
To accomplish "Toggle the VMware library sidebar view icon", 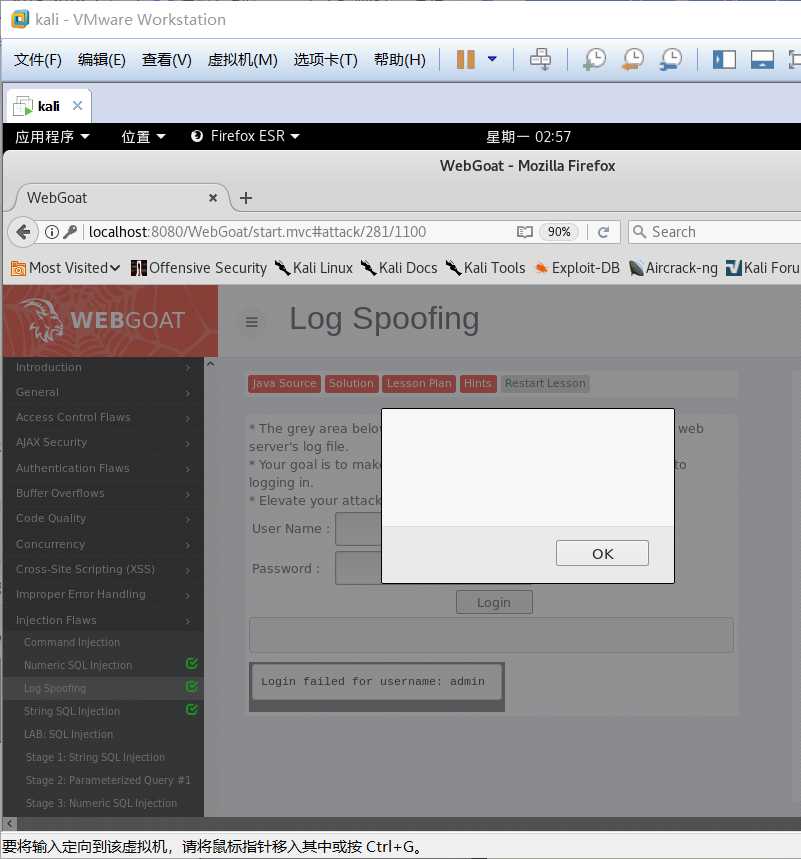I will coord(724,59).
